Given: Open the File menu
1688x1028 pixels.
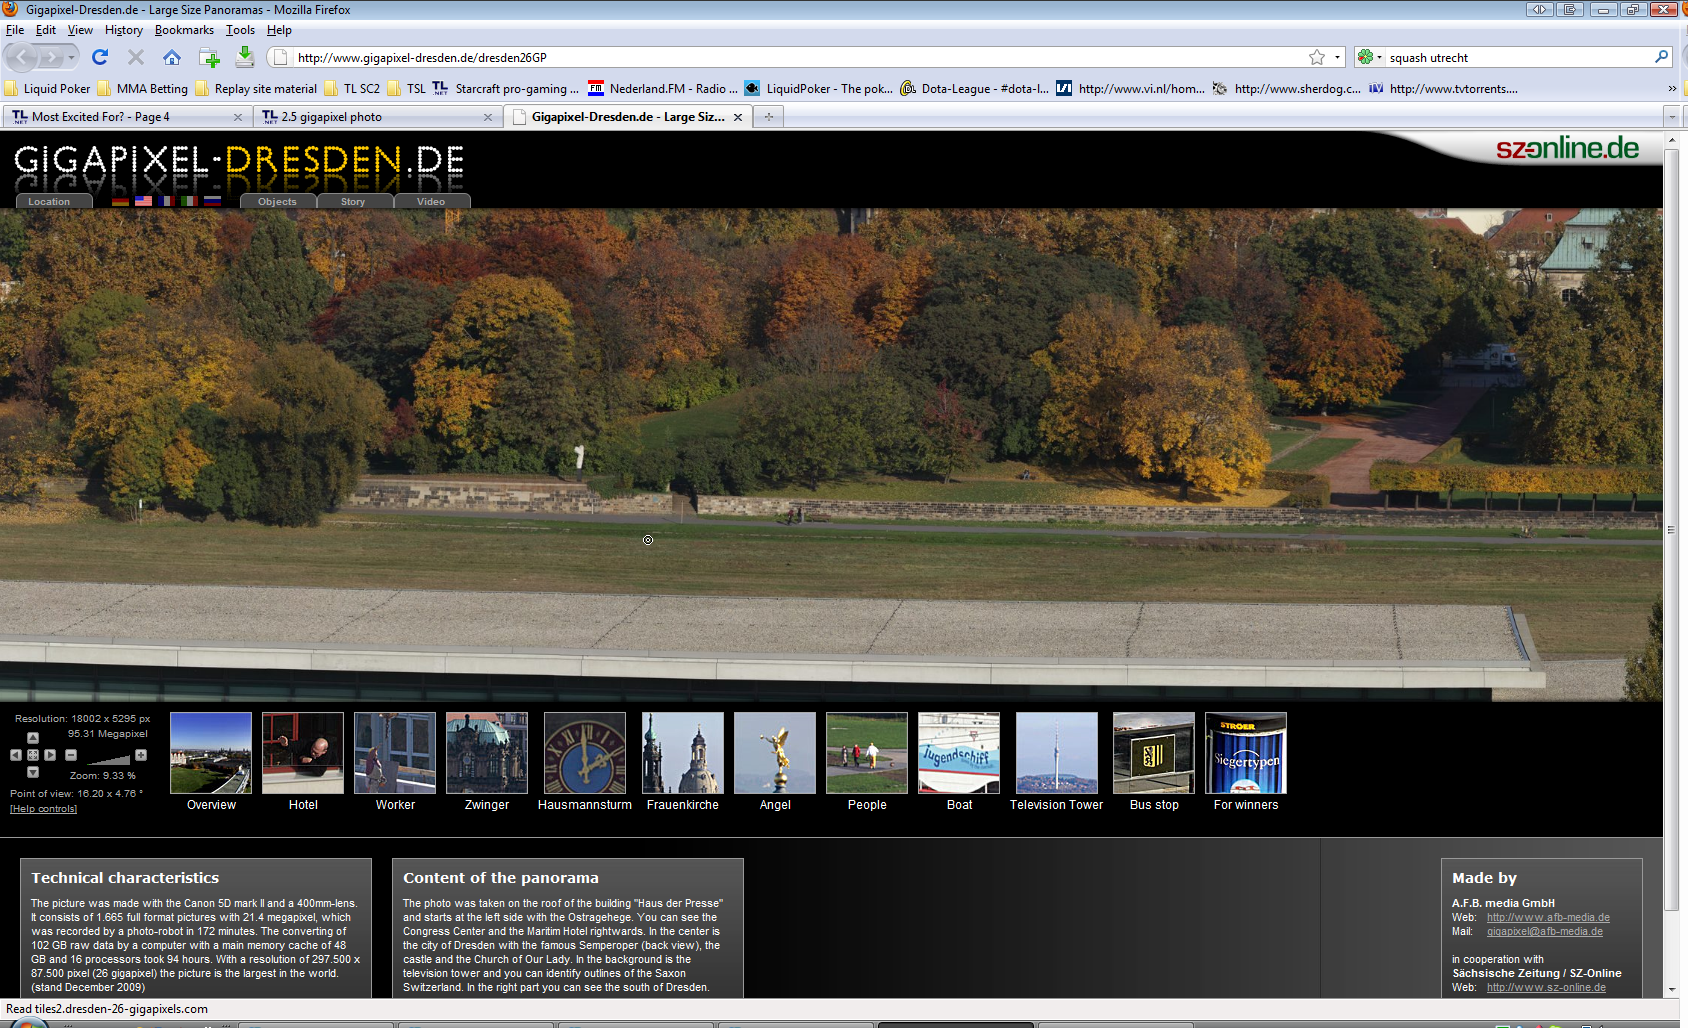Looking at the screenshot, I should 15,30.
